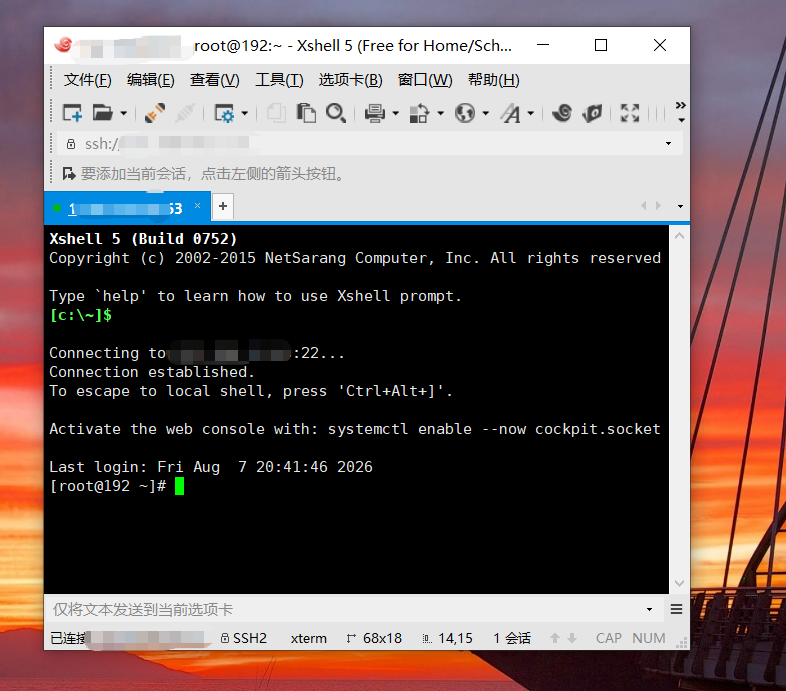This screenshot has width=786, height=691.
Task: Close the session tab with X
Action: 198,206
